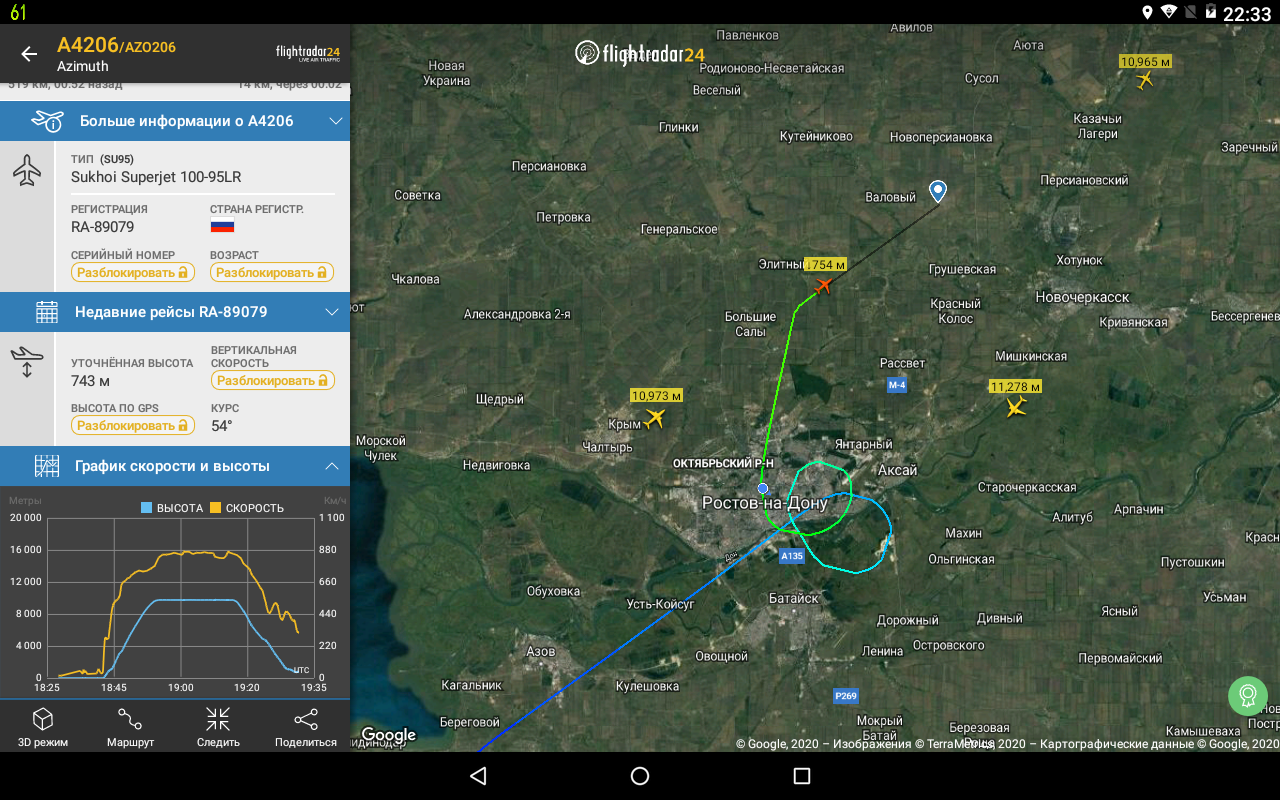Unlock the Серийный номер field
The image size is (1280, 800).
point(132,272)
